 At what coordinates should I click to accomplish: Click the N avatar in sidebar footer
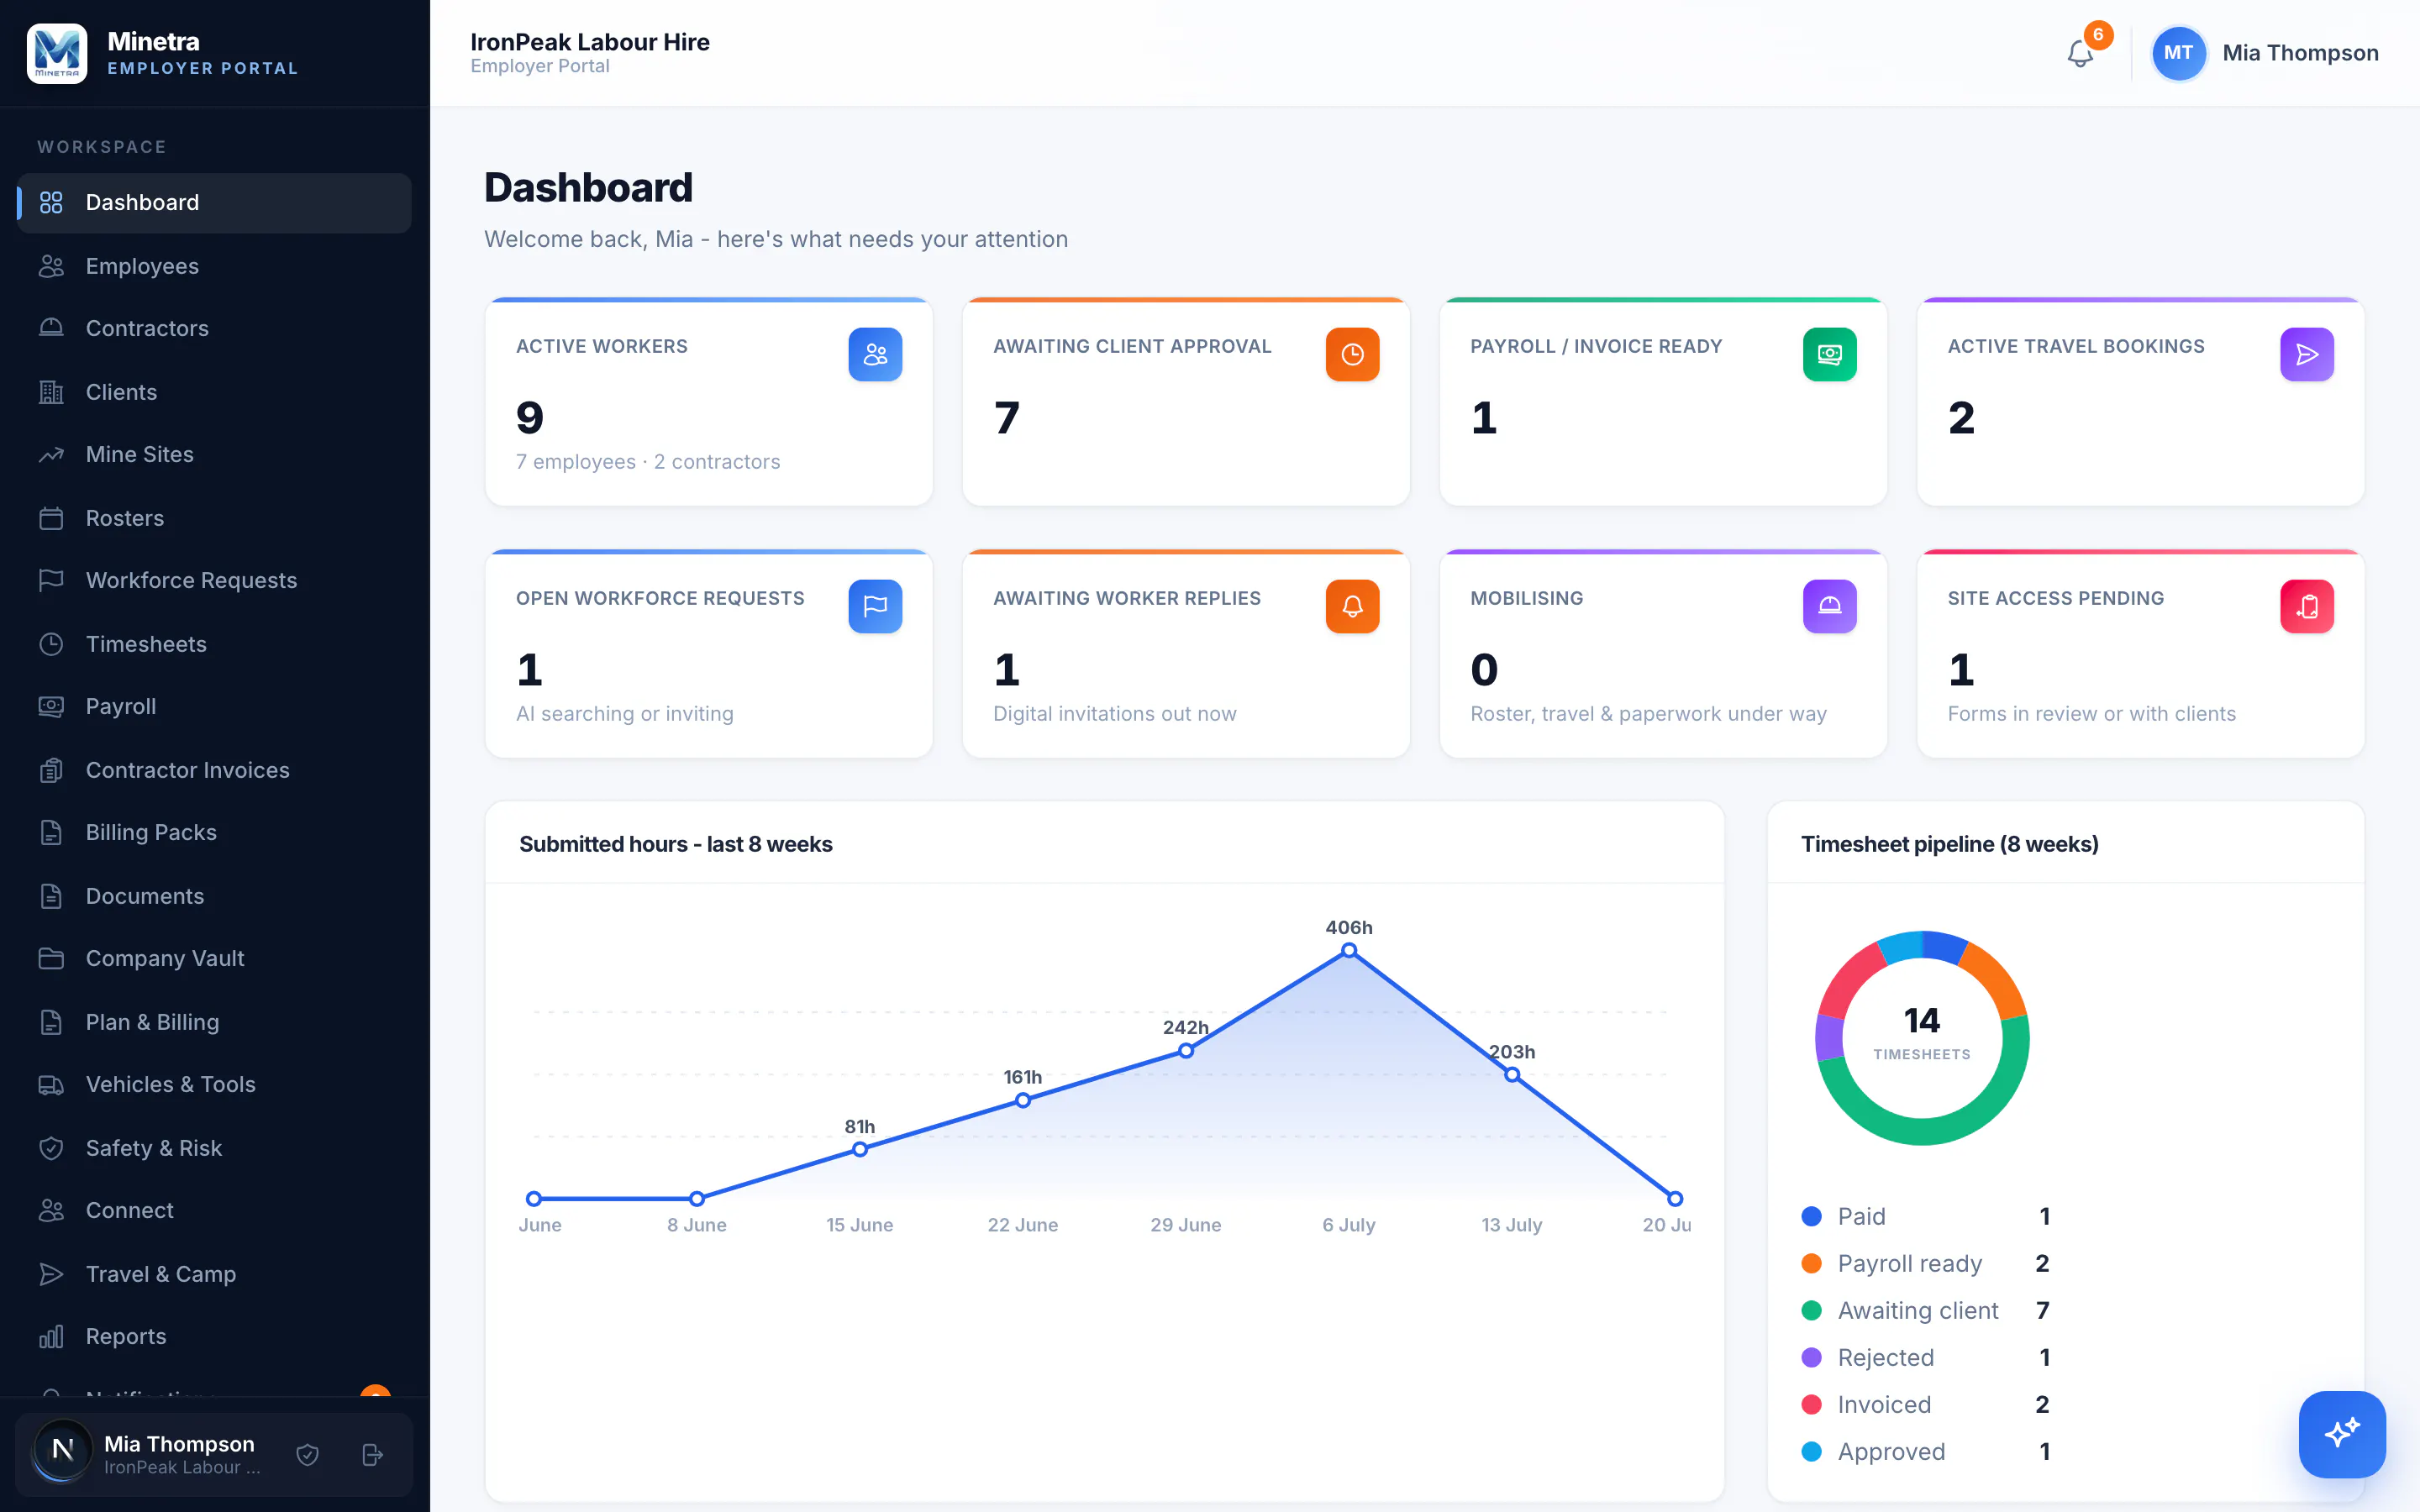click(62, 1449)
